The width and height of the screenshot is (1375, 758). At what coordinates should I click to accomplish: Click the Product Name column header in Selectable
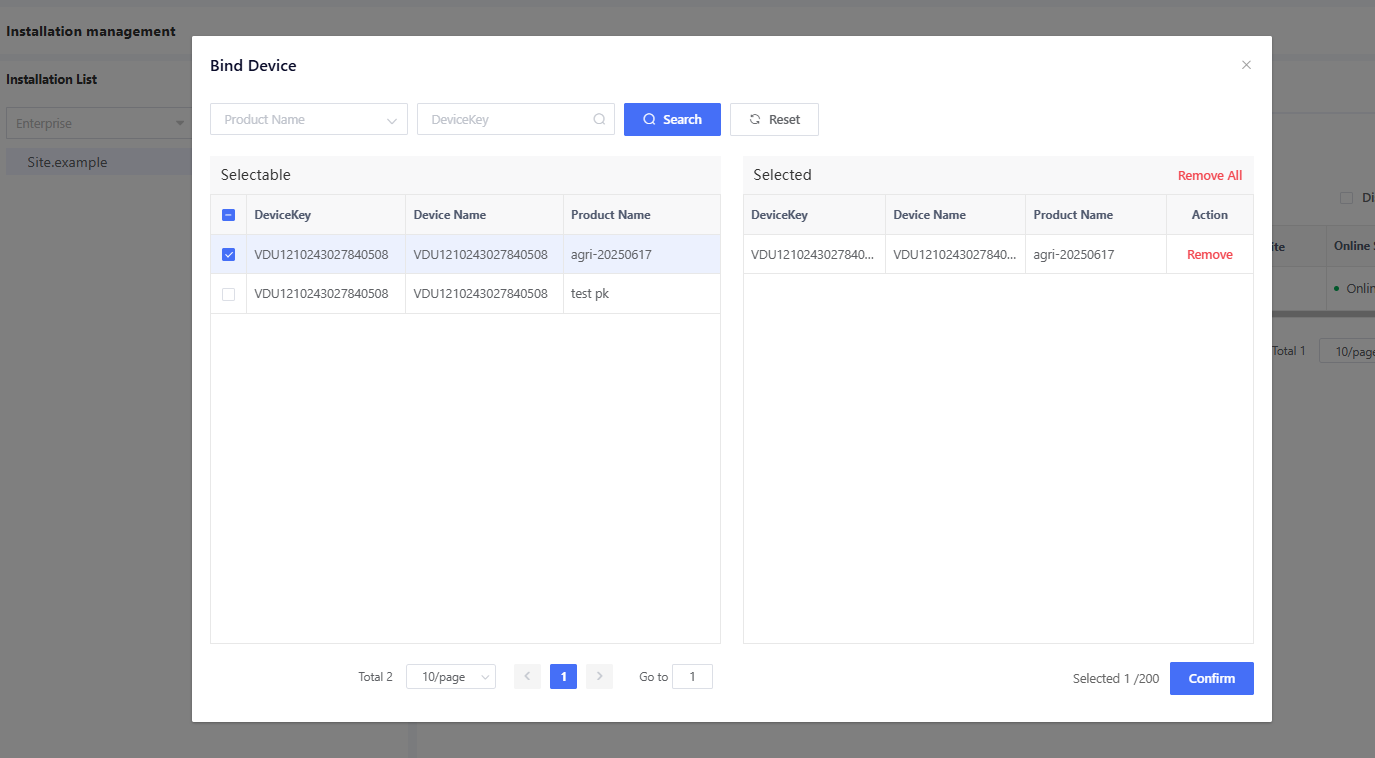(x=610, y=215)
